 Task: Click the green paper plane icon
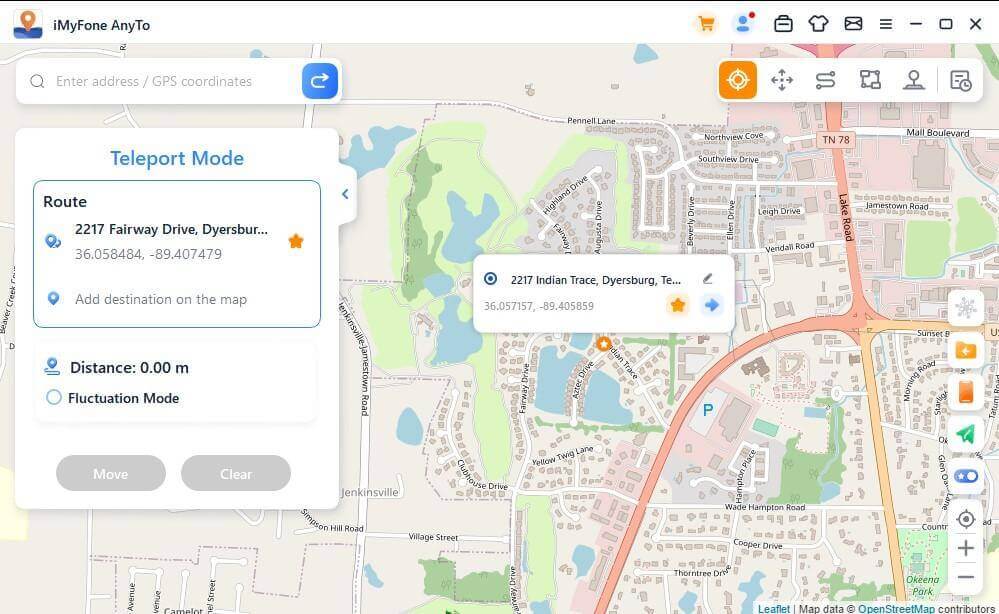[966, 434]
